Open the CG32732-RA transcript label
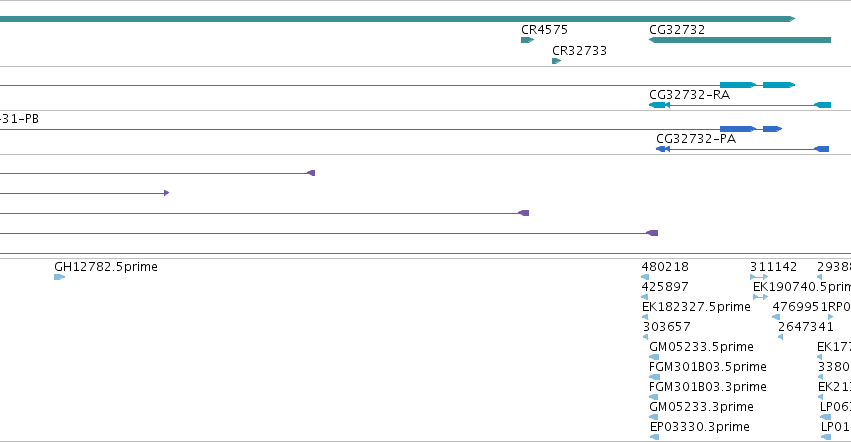The image size is (851, 442). click(x=689, y=95)
